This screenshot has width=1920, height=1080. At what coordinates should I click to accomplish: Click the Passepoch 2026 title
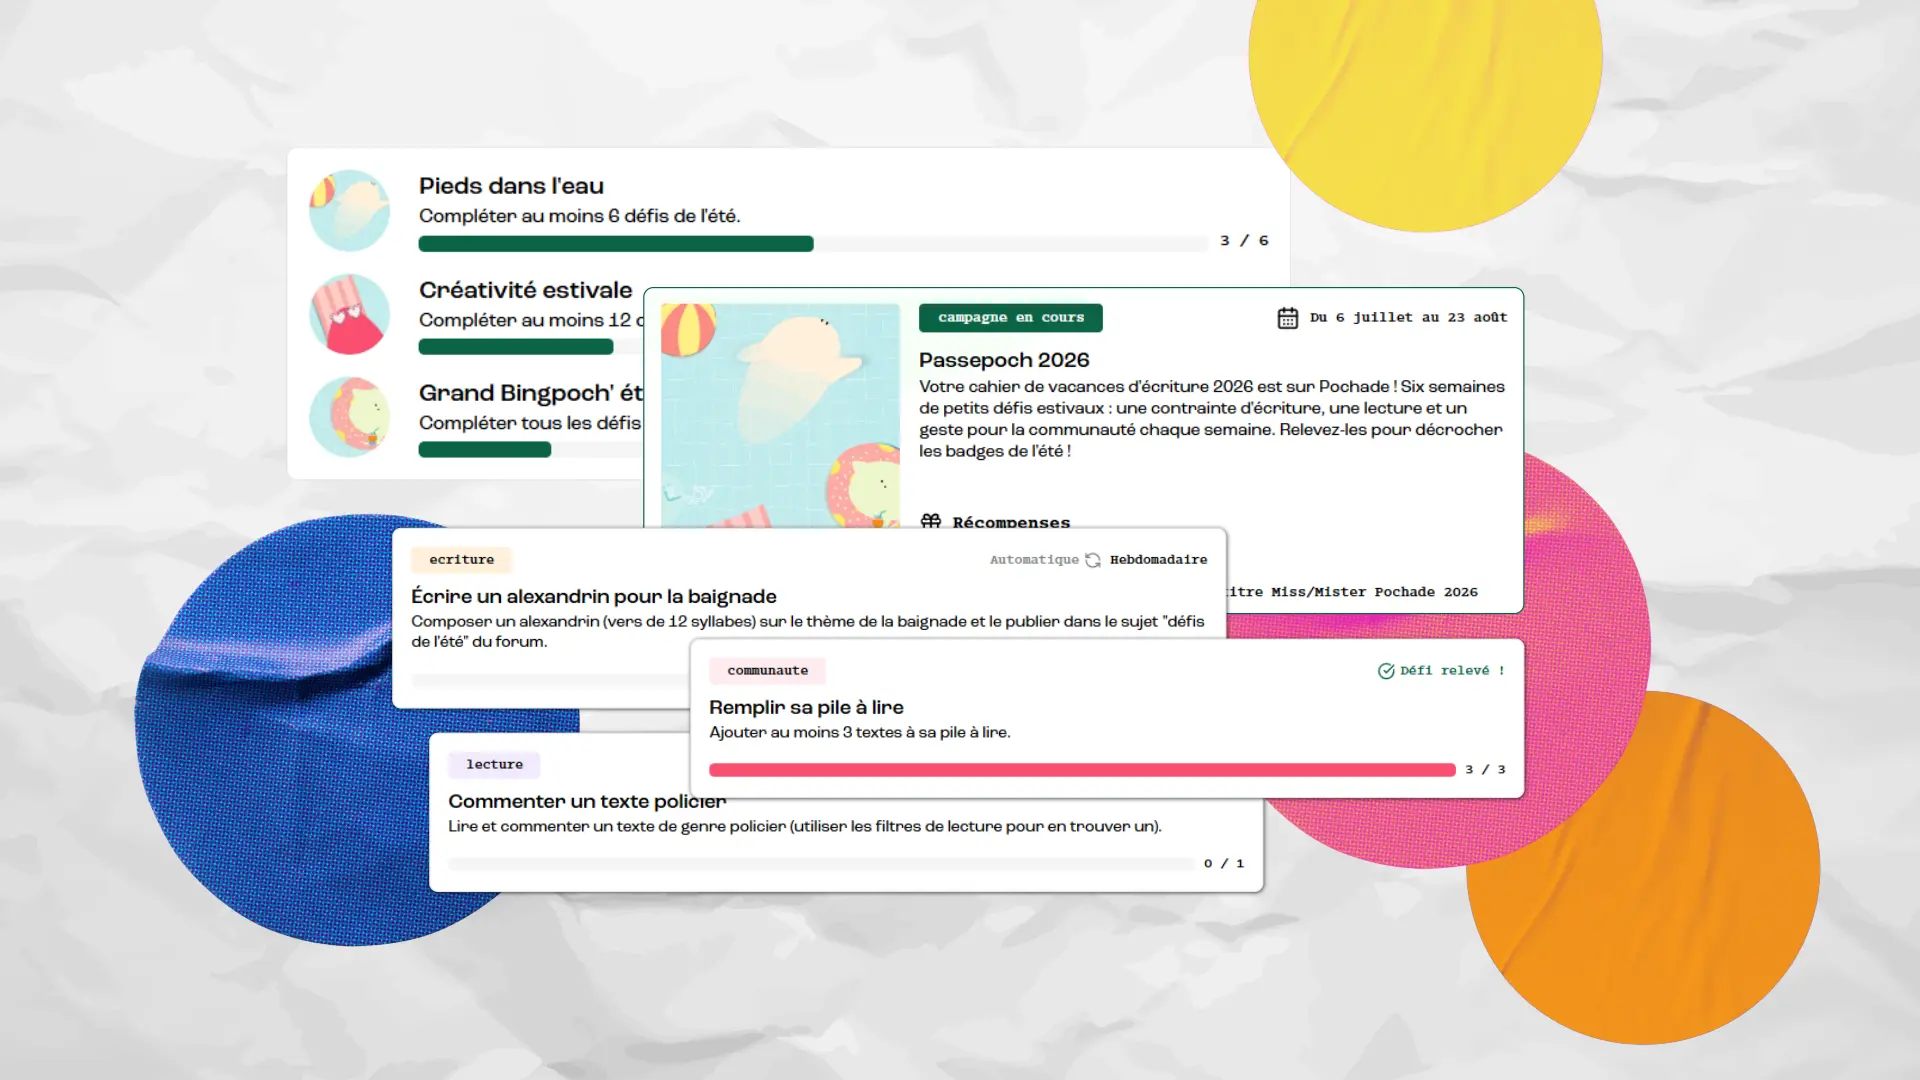click(x=1004, y=360)
